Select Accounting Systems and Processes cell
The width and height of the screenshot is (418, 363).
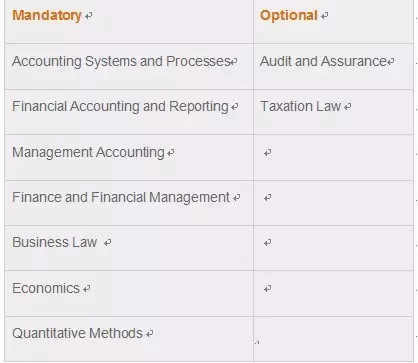pyautogui.click(x=129, y=66)
